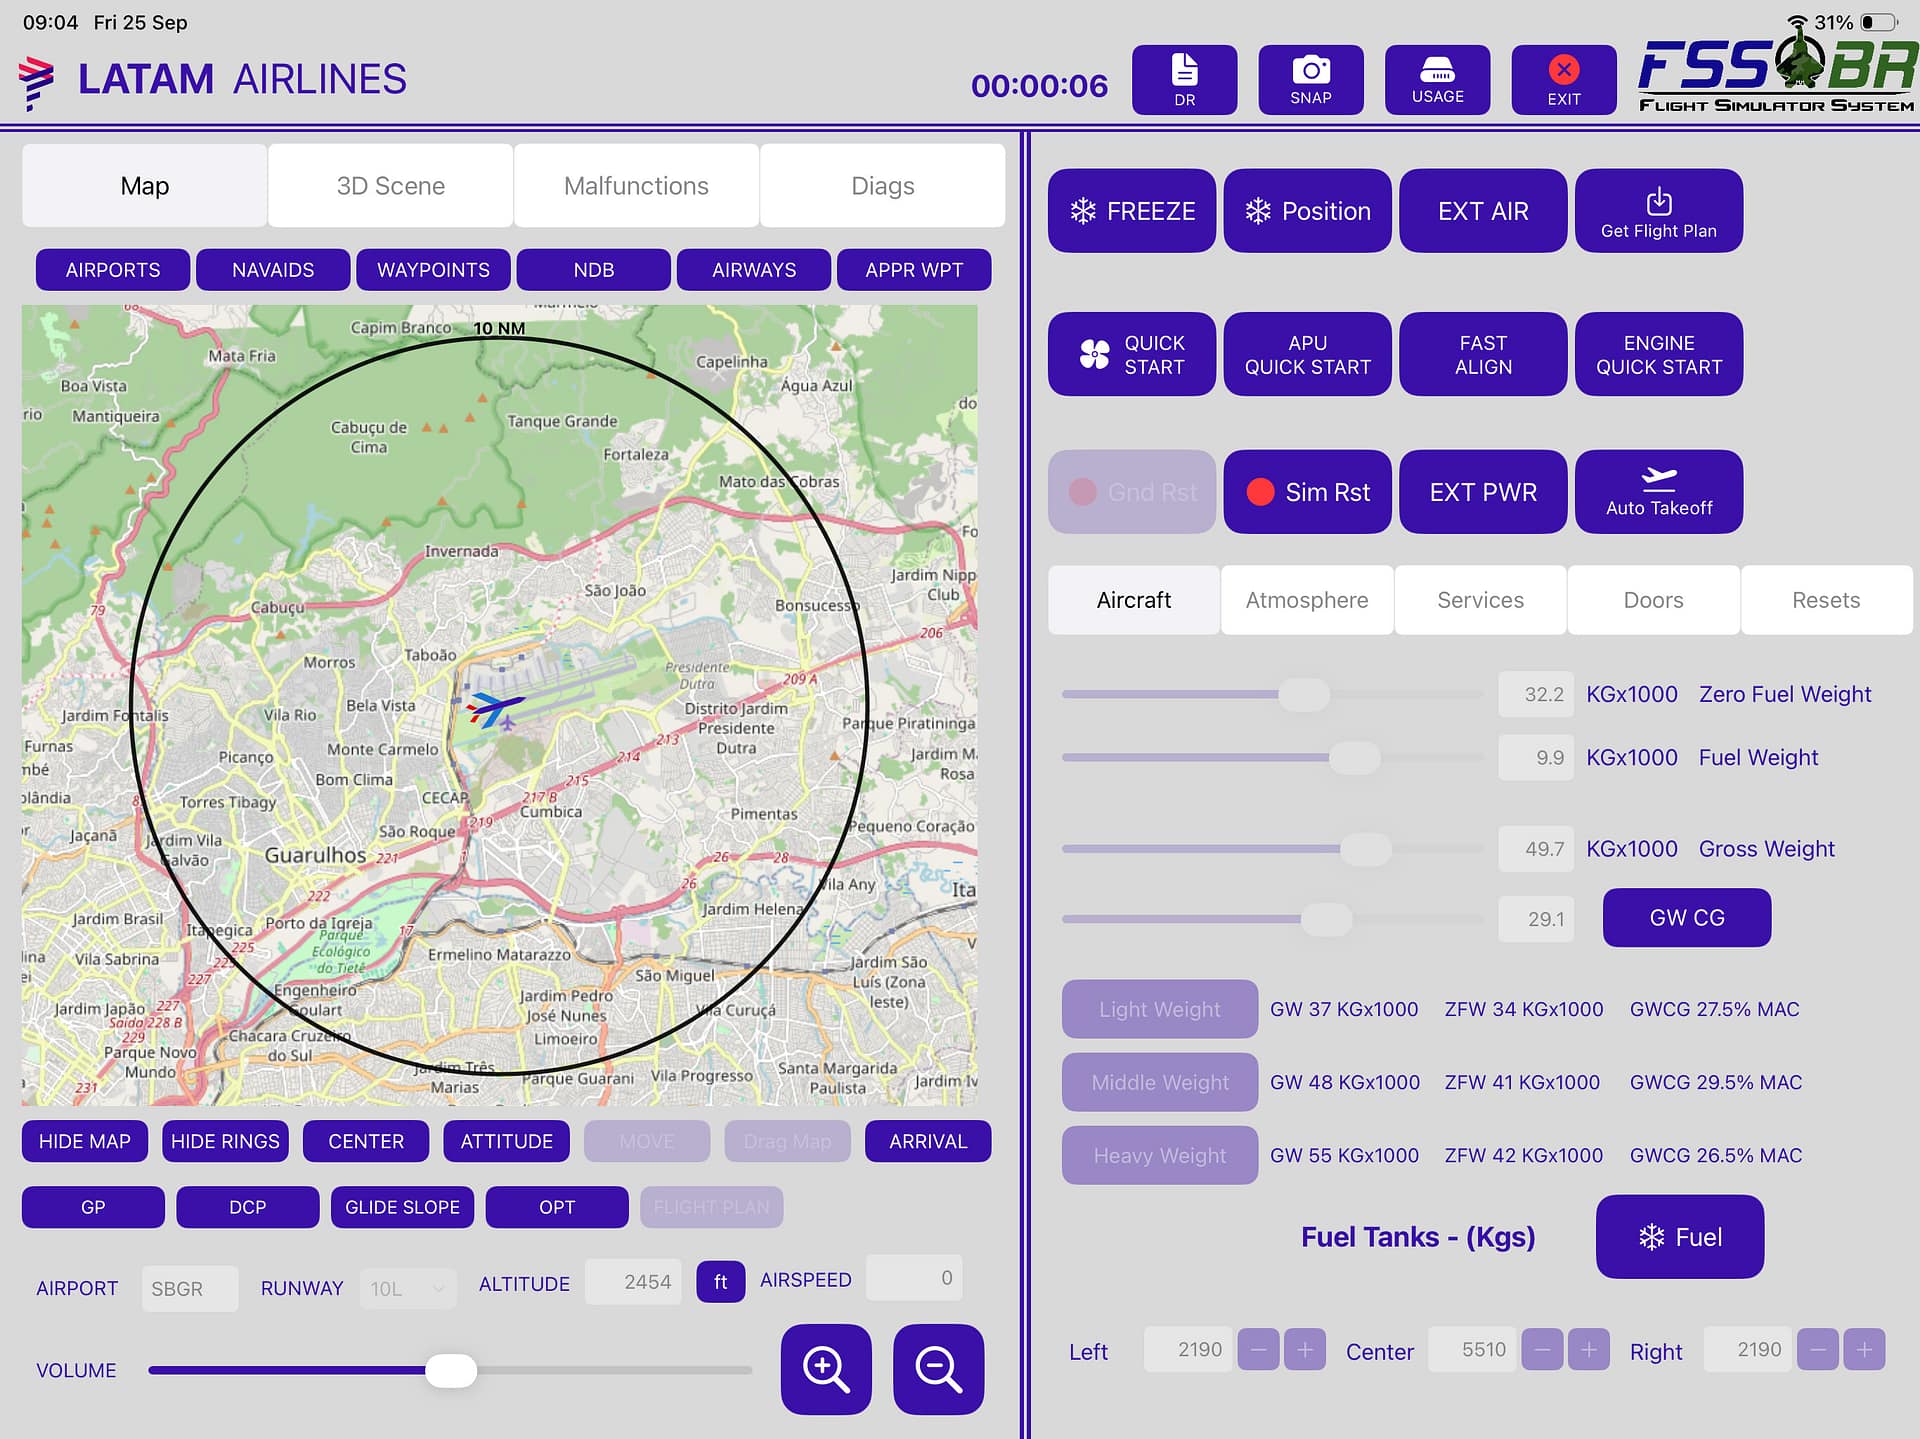Click the AIRPORT SBGR input field

(190, 1289)
